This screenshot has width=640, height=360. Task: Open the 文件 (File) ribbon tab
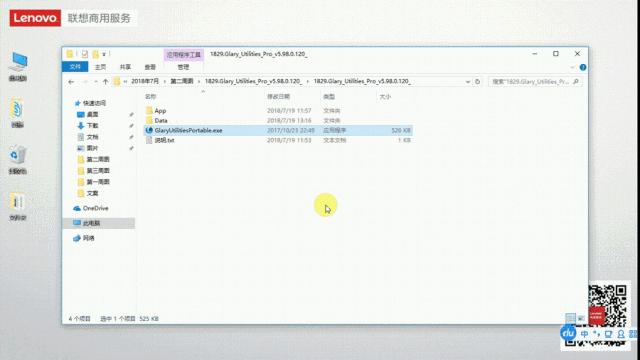coord(75,67)
